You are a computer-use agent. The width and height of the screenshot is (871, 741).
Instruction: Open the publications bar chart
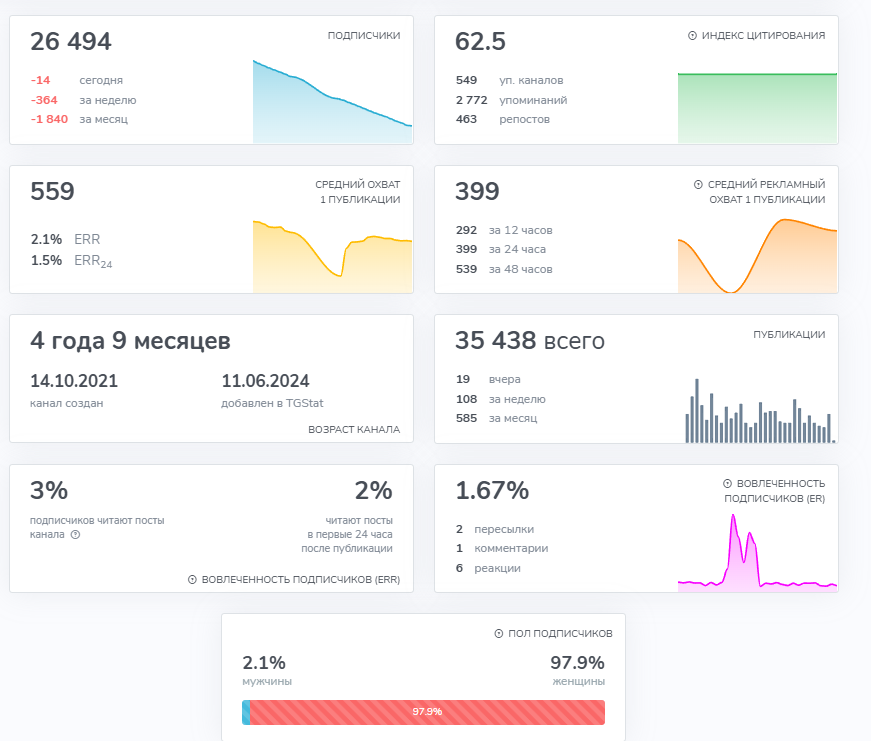[x=760, y=410]
